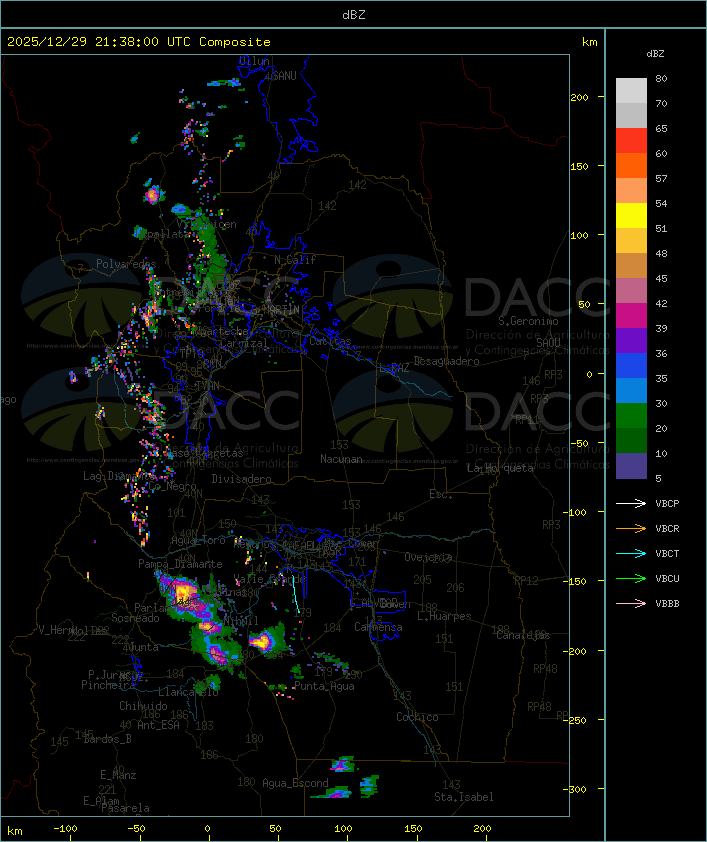Click the Sosneado map label
Image resolution: width=707 pixels, height=842 pixels.
[x=135, y=618]
